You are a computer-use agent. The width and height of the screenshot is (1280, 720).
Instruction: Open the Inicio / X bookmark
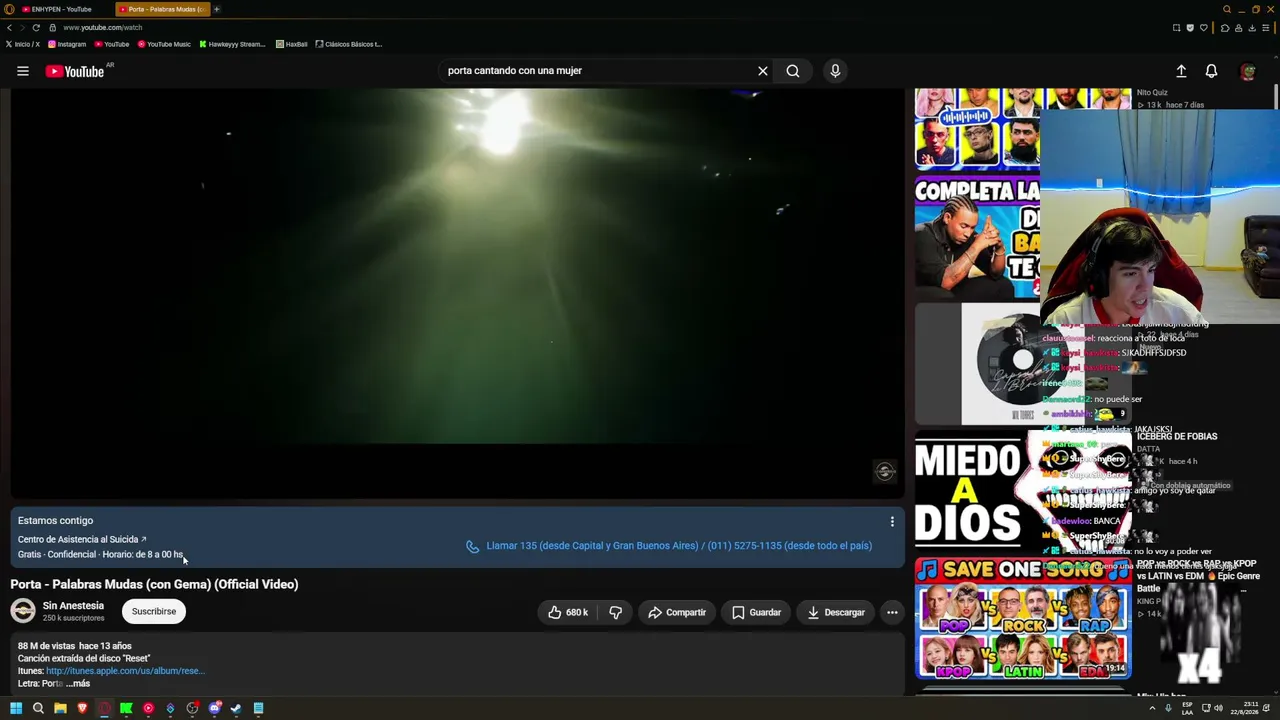(23, 44)
